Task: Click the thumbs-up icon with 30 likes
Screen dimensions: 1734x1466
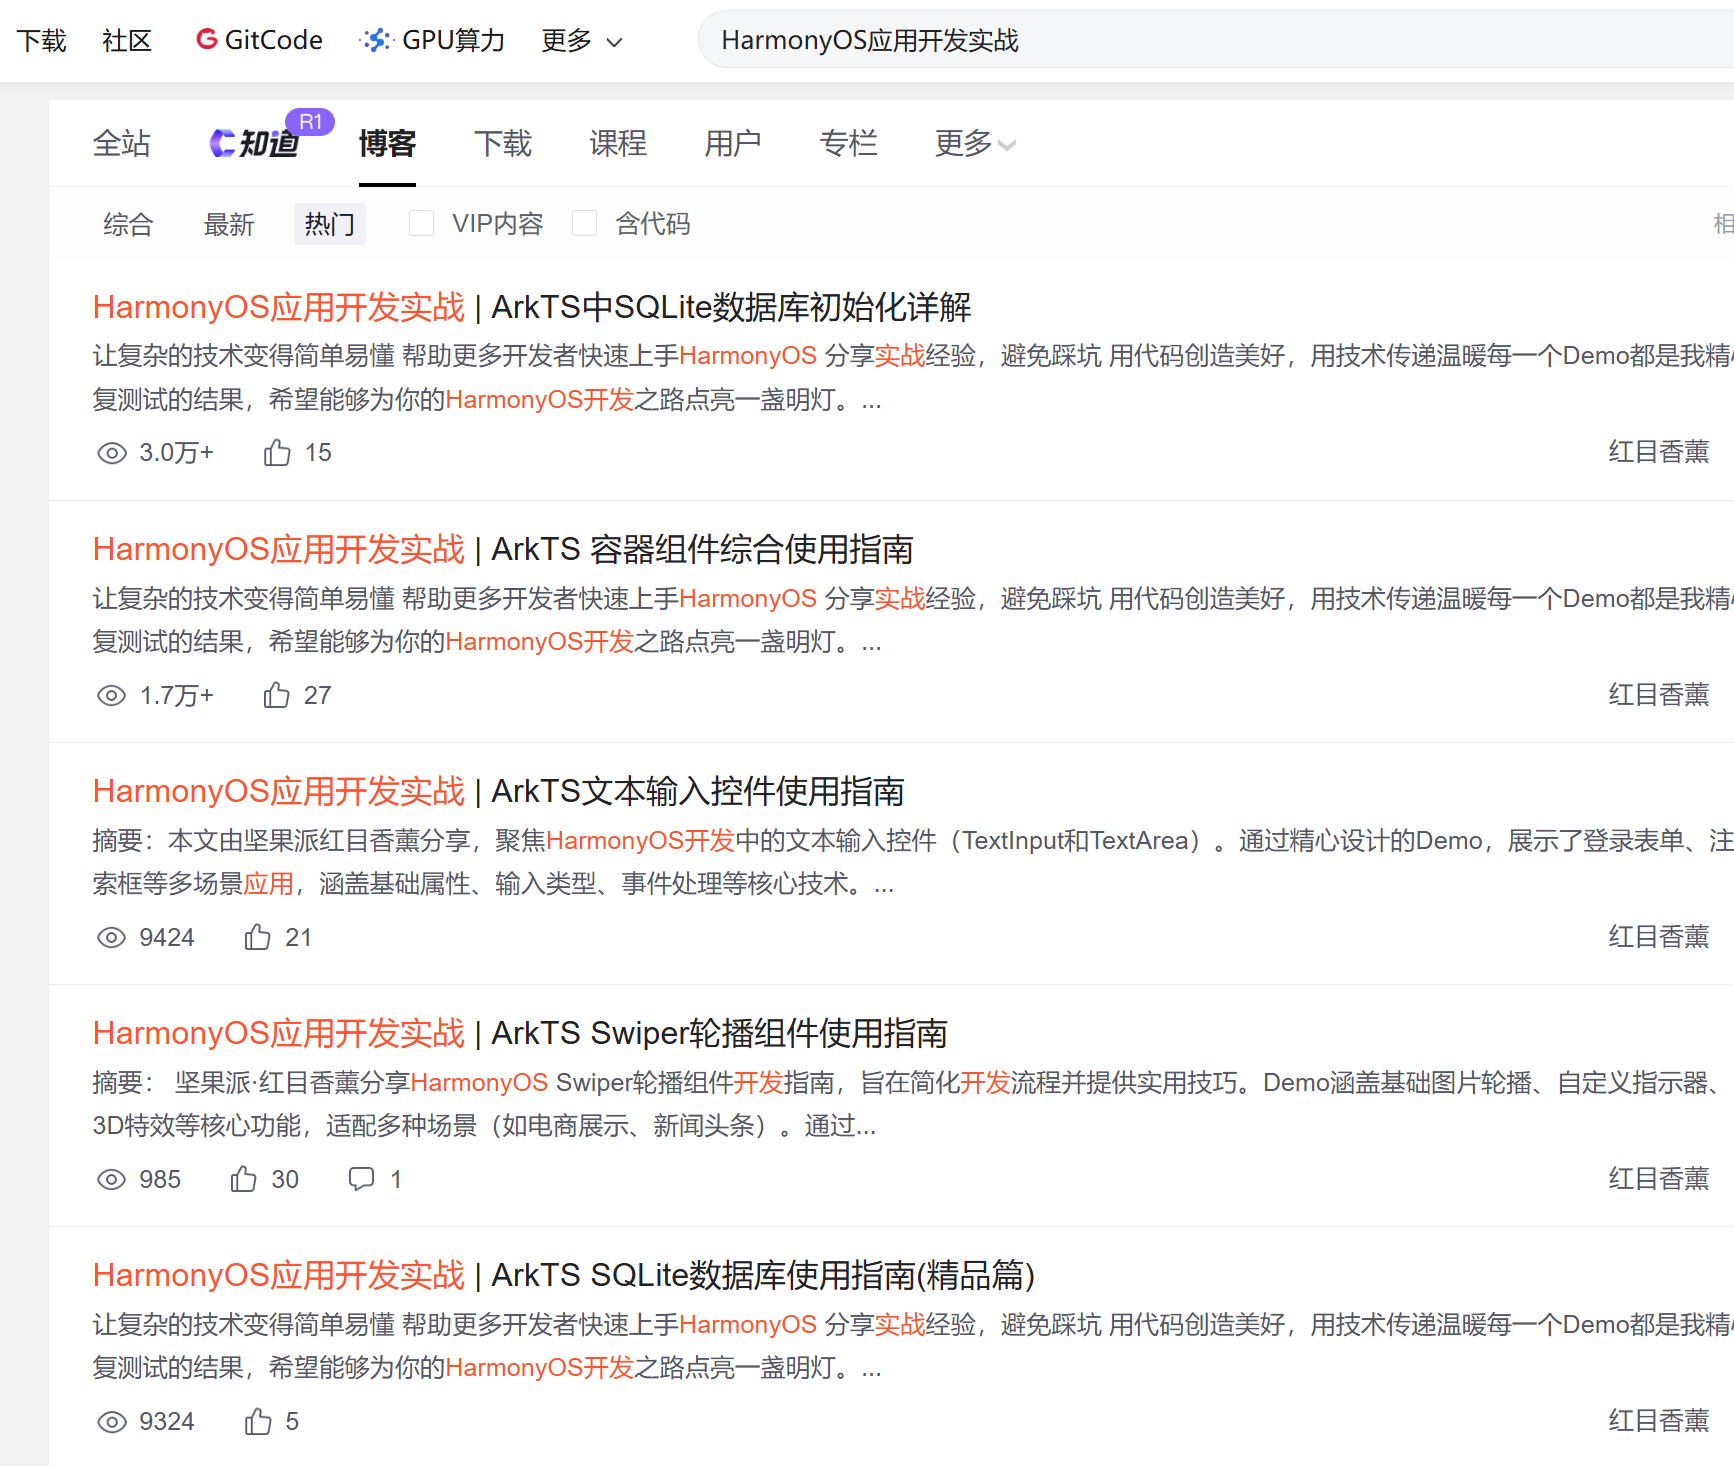Action: 244,1178
